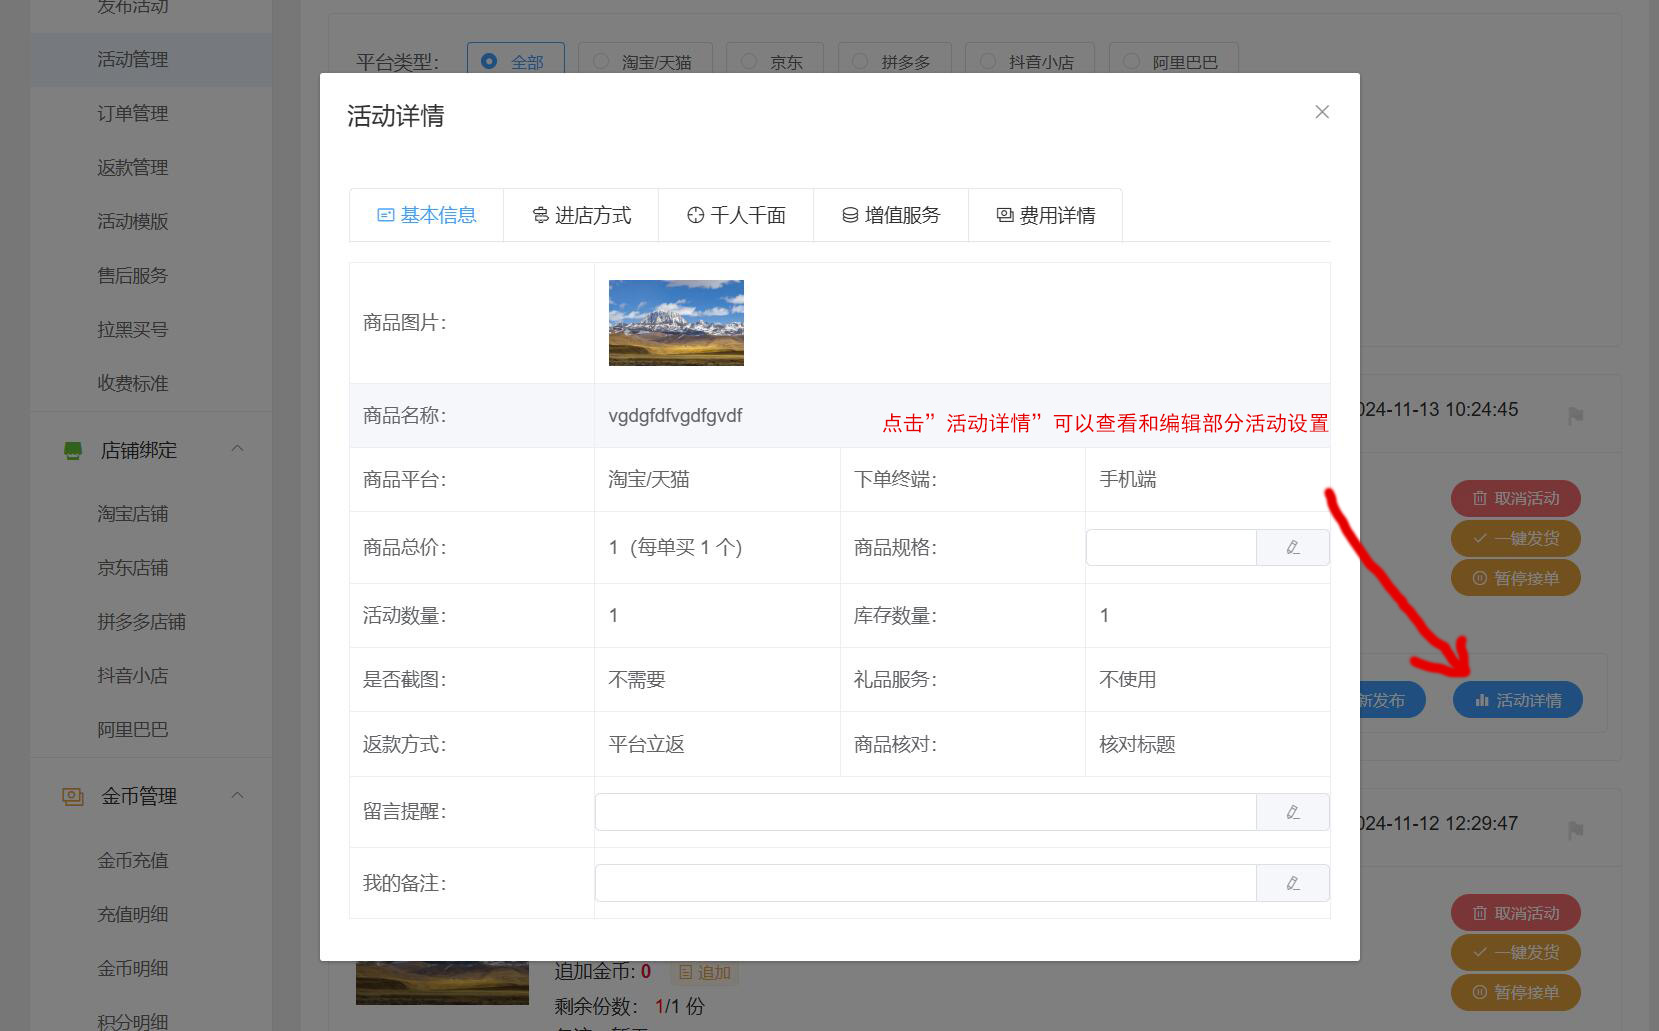Click edit icon for 商品规格 field
This screenshot has width=1659, height=1031.
click(x=1293, y=548)
